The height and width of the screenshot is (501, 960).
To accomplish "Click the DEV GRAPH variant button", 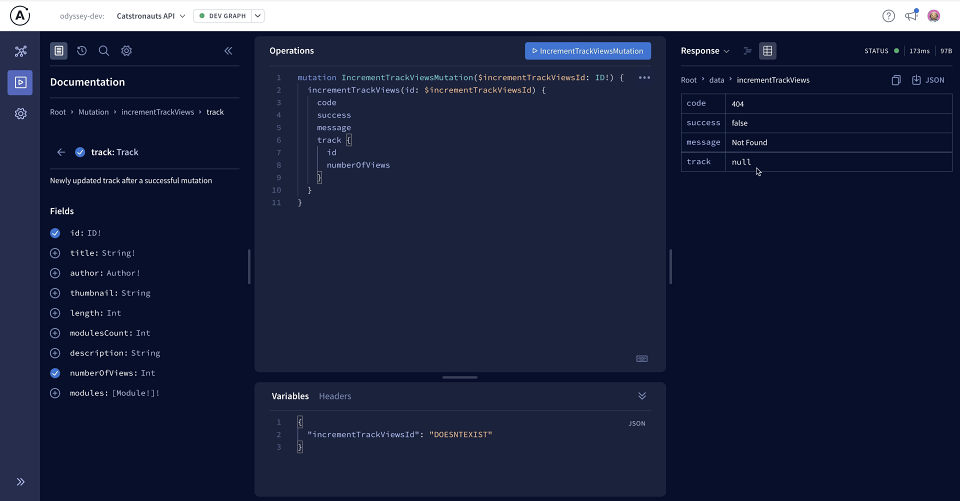I will point(222,16).
